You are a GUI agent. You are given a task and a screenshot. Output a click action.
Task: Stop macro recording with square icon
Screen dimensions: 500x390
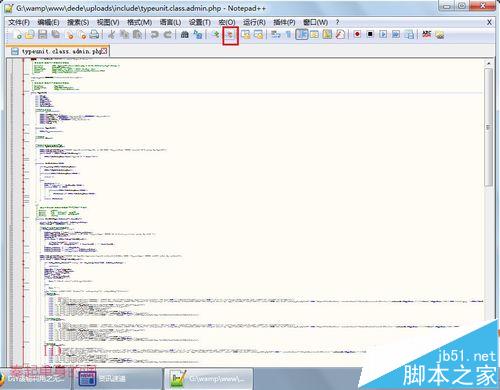[370, 34]
